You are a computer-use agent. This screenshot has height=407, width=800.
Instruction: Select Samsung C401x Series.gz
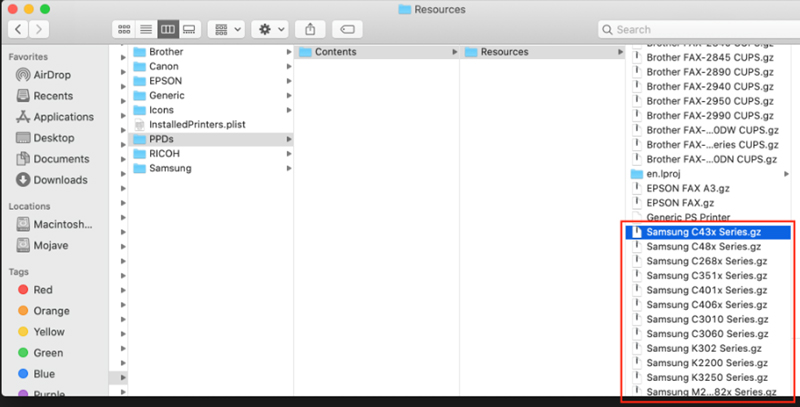pos(709,290)
